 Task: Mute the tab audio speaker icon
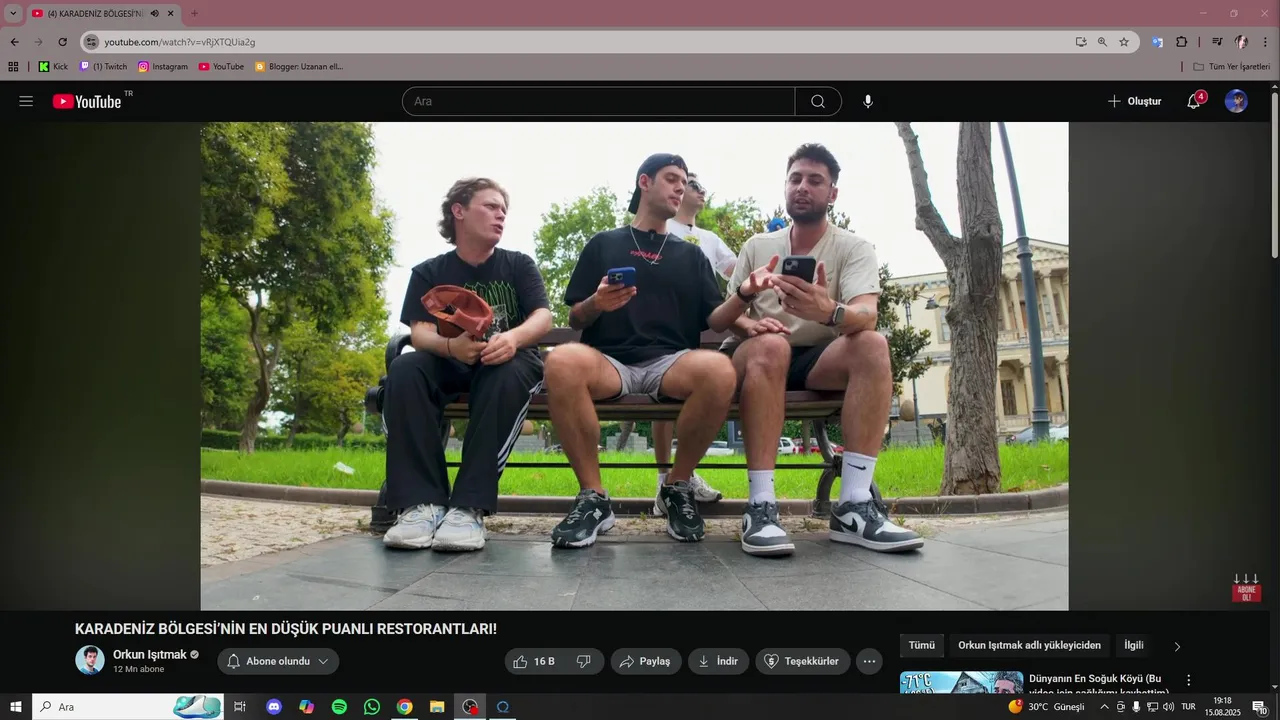155,13
